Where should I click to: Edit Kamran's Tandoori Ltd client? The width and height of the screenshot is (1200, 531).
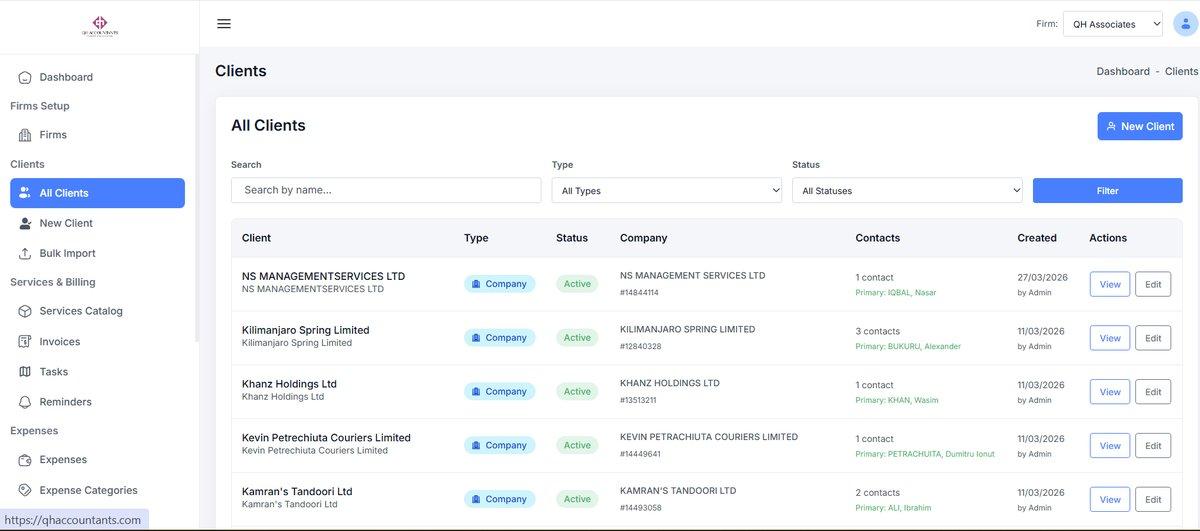pyautogui.click(x=1153, y=499)
